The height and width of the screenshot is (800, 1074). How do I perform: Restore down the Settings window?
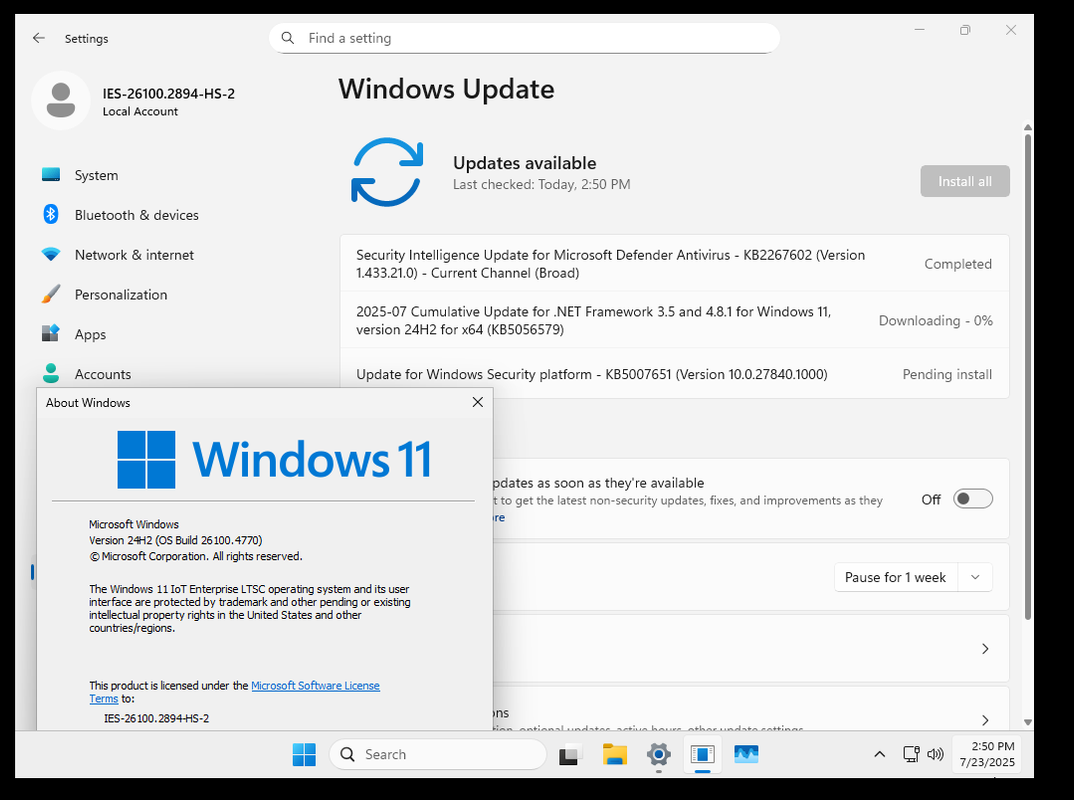pyautogui.click(x=965, y=30)
